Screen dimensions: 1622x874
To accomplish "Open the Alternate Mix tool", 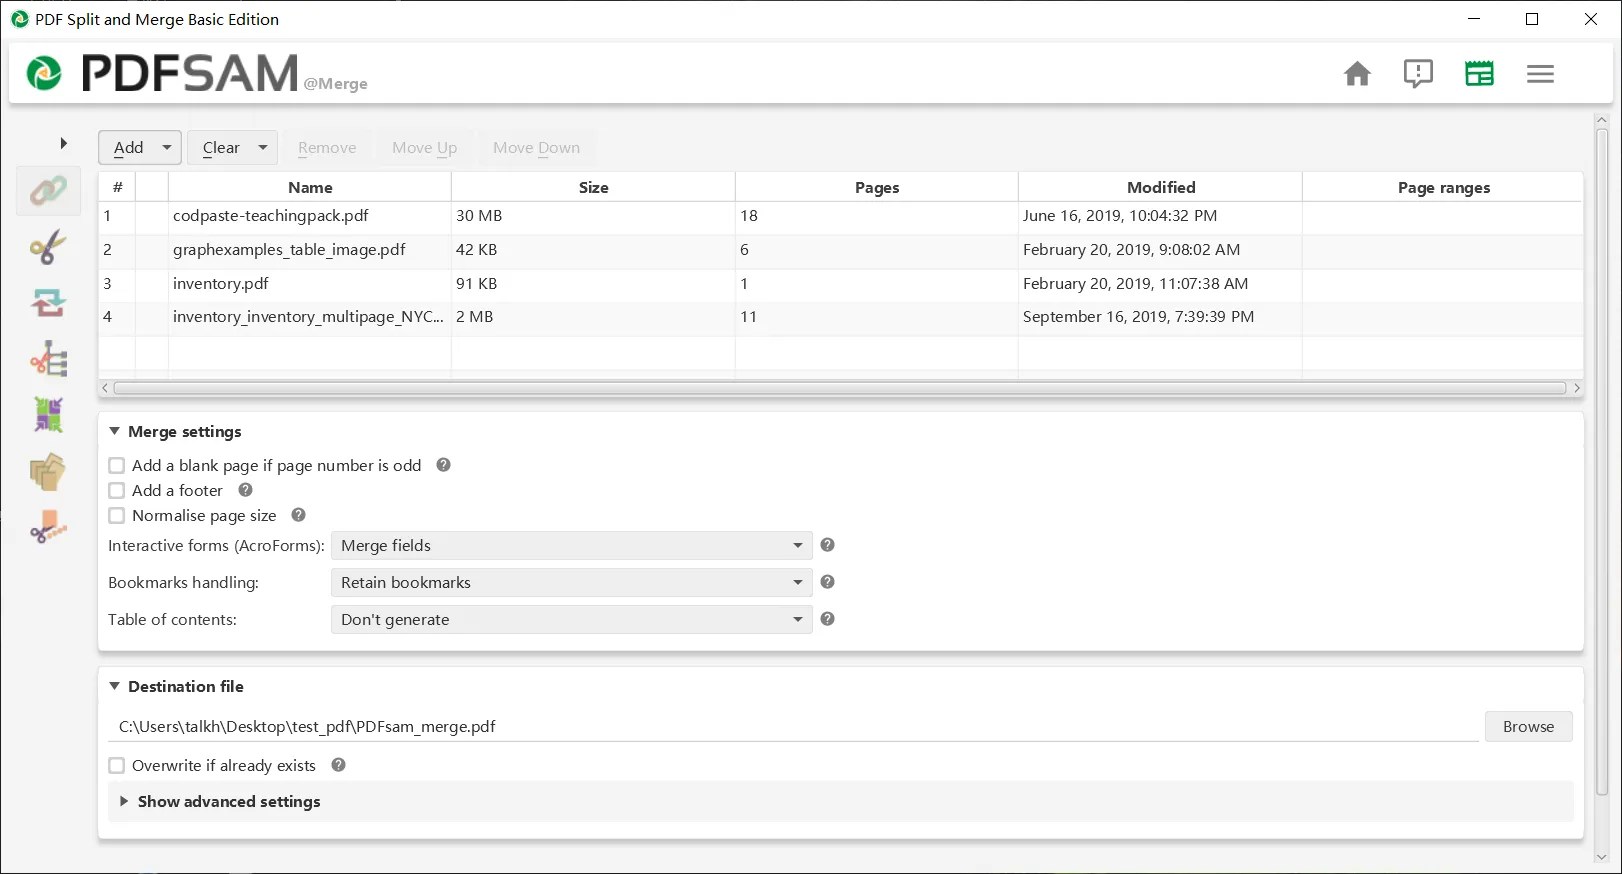I will tap(48, 414).
